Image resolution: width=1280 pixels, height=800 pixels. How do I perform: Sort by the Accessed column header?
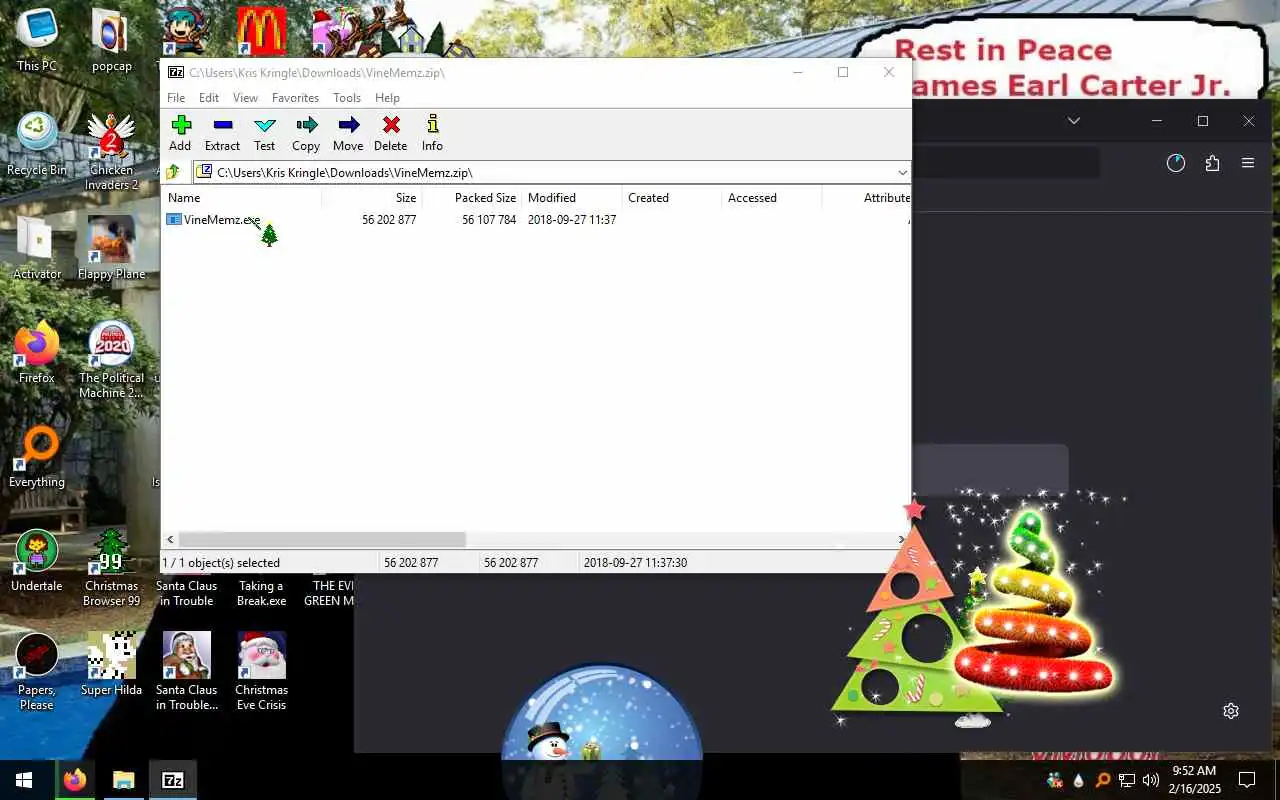tap(772, 198)
